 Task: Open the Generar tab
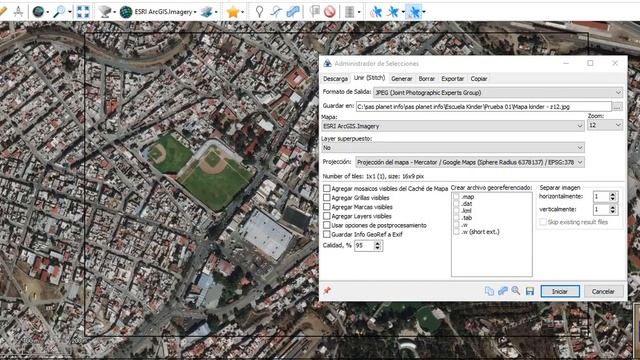pos(401,79)
